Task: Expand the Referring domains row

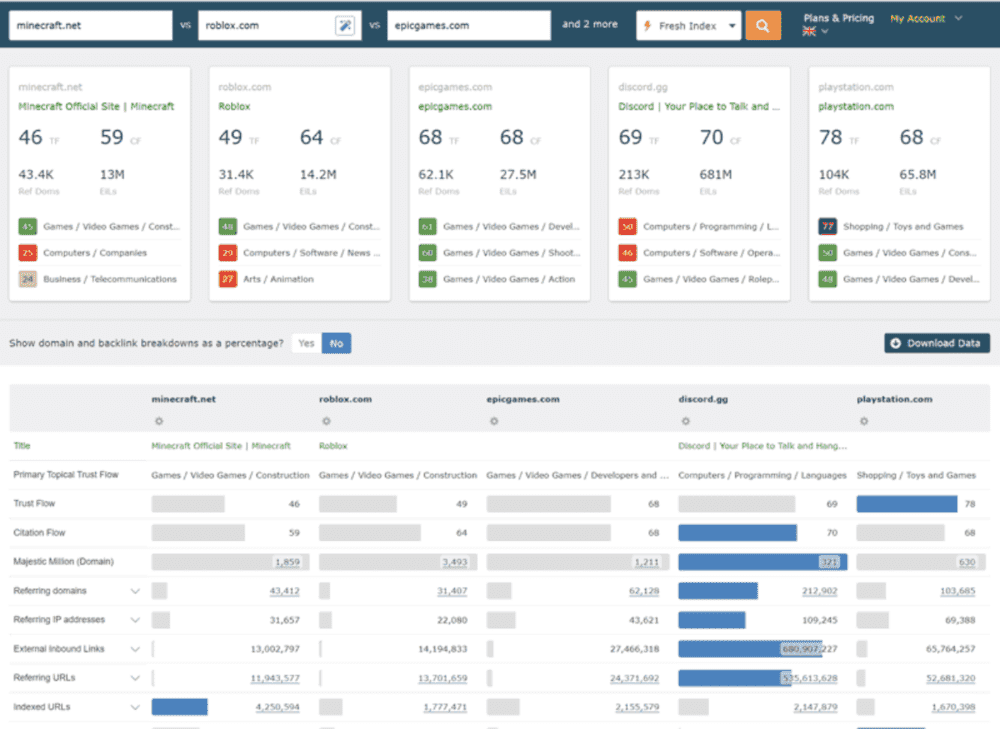Action: 135,591
